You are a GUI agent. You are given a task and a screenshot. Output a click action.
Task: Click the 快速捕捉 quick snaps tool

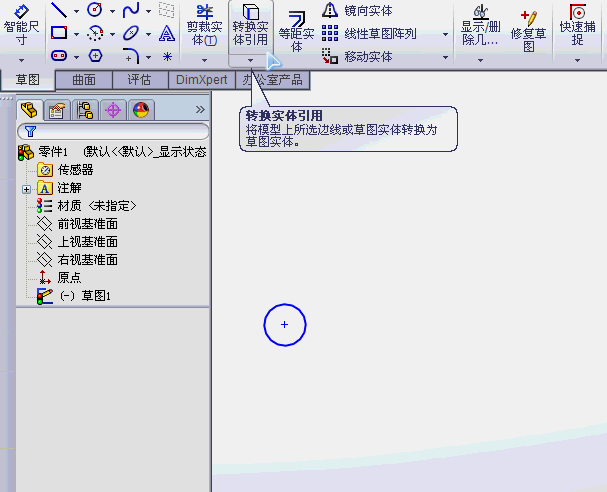577,25
